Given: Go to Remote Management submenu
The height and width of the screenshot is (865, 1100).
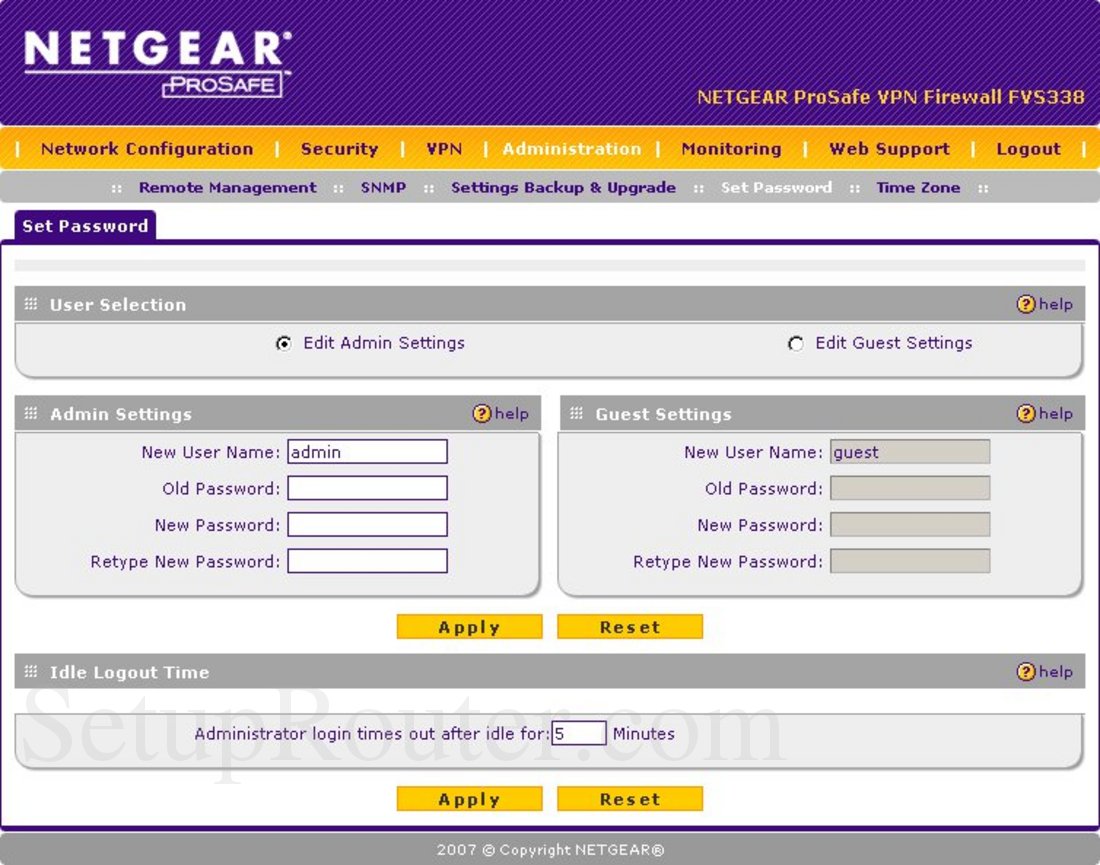Looking at the screenshot, I should pyautogui.click(x=227, y=187).
